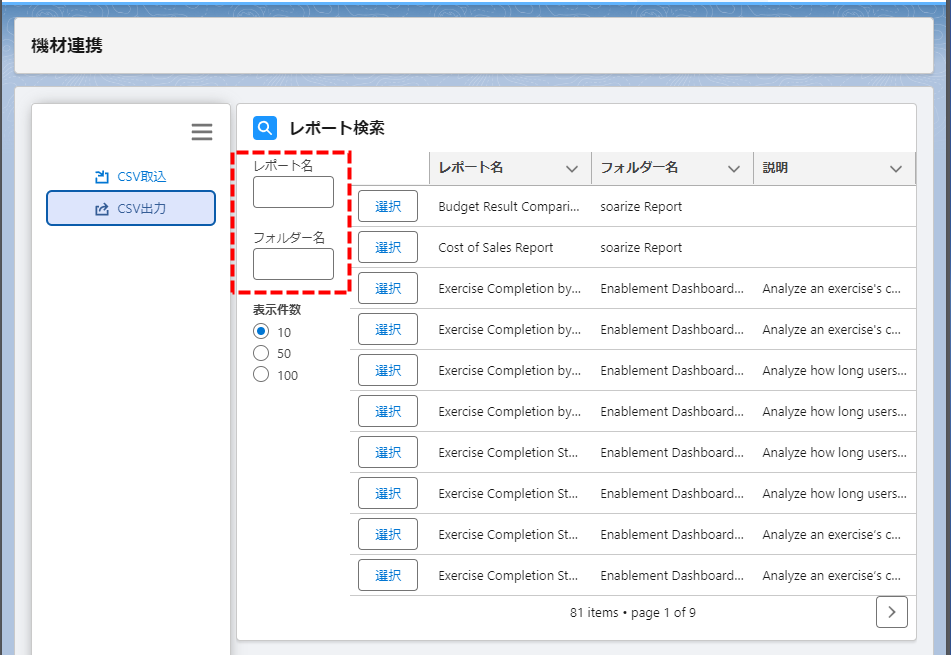This screenshot has height=655, width=951.
Task: Open the フォルダー名 column dropdown
Action: click(x=734, y=169)
